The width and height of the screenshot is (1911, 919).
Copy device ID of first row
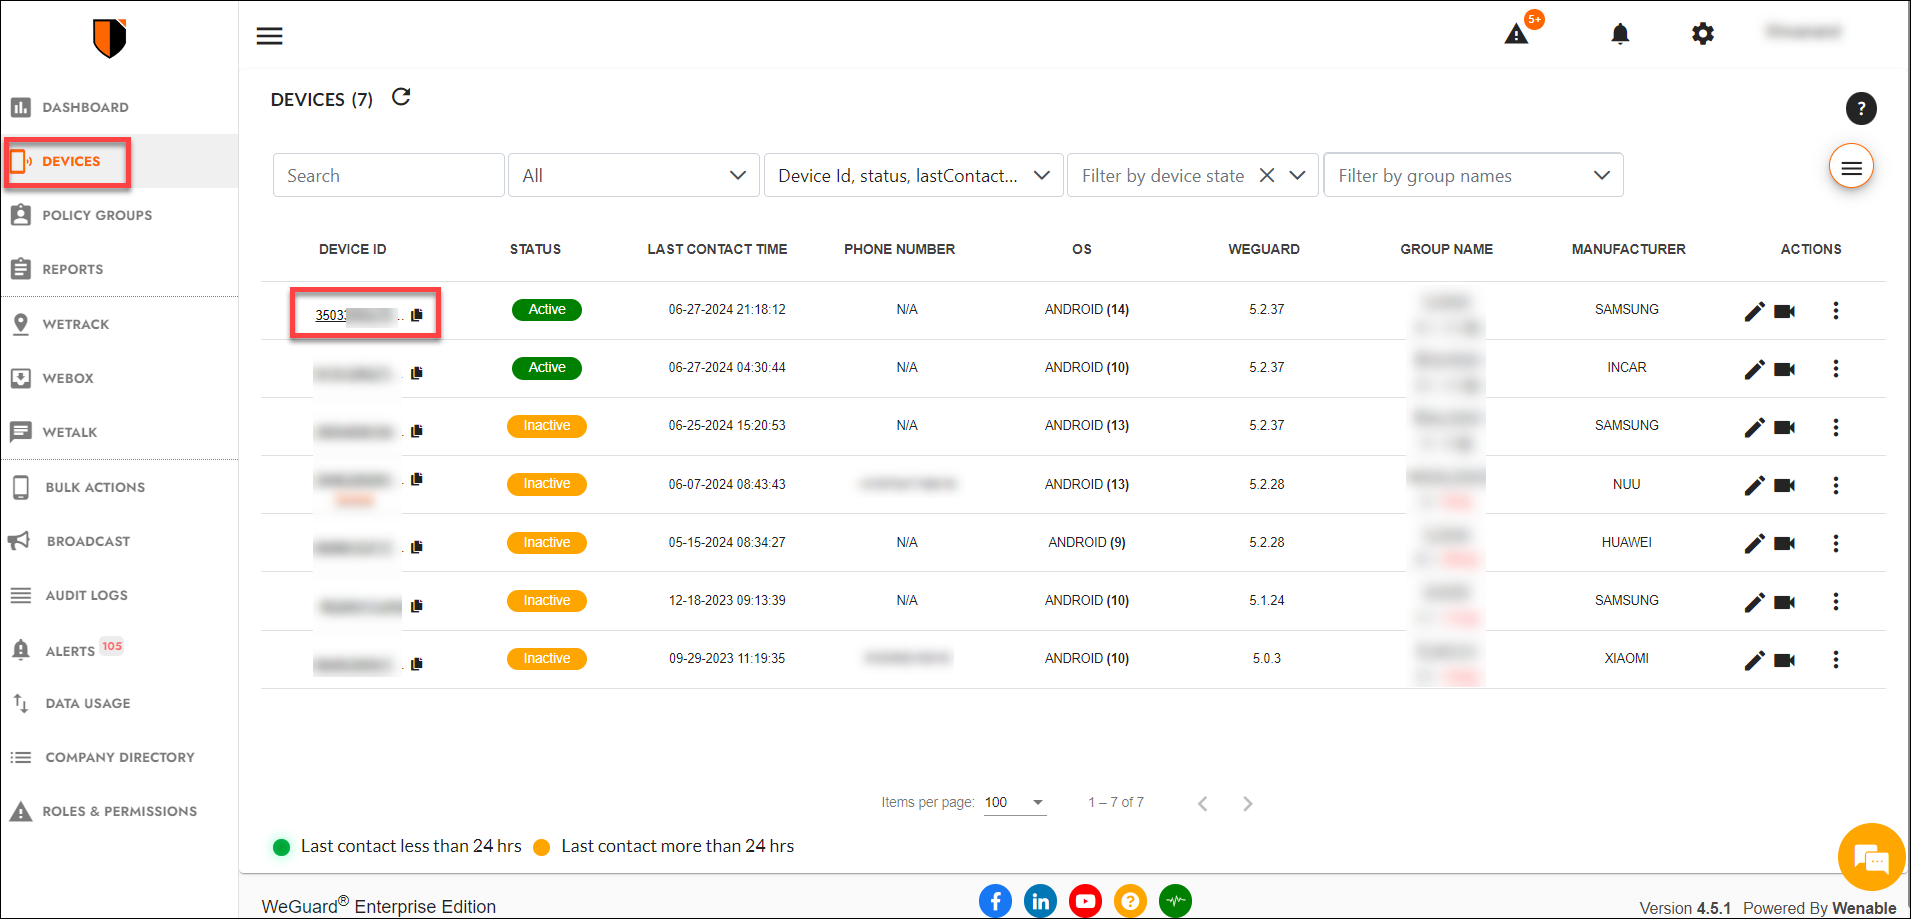(417, 315)
